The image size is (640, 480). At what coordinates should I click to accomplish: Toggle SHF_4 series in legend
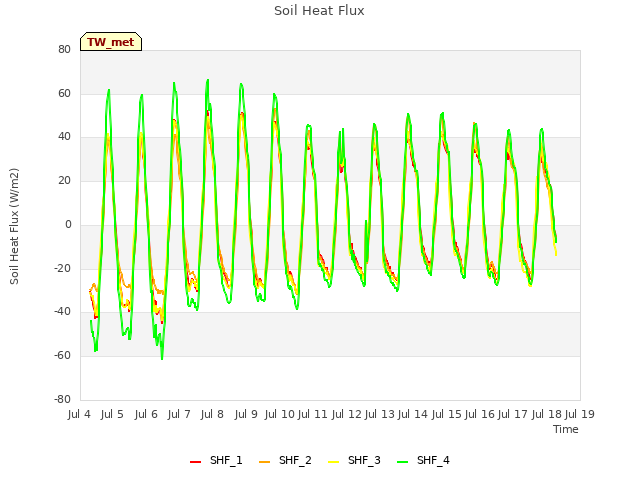423,460
